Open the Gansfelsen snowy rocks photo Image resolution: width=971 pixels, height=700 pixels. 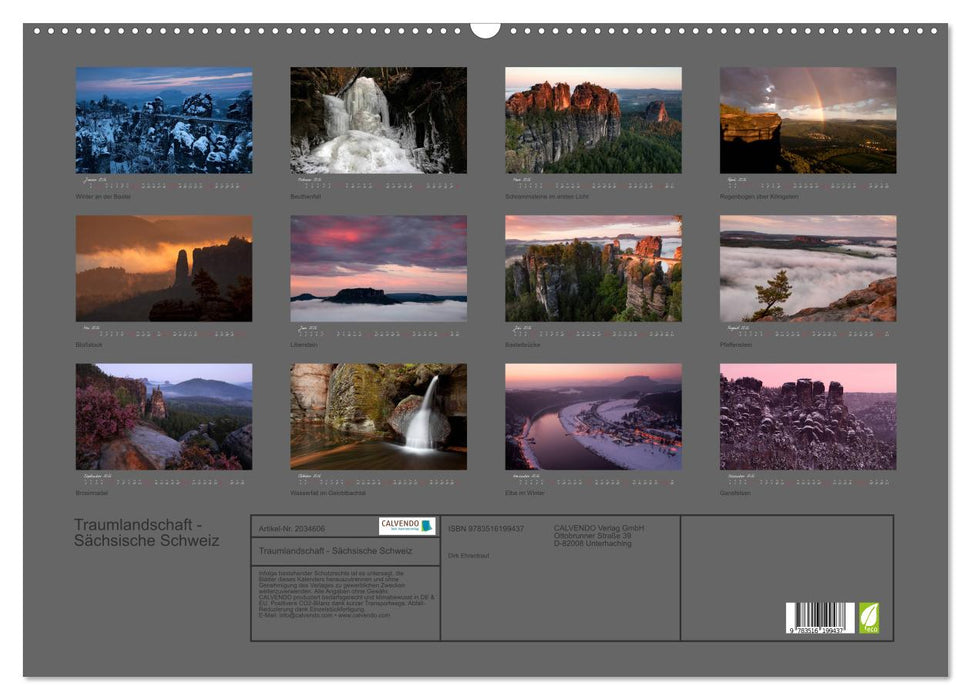(808, 416)
